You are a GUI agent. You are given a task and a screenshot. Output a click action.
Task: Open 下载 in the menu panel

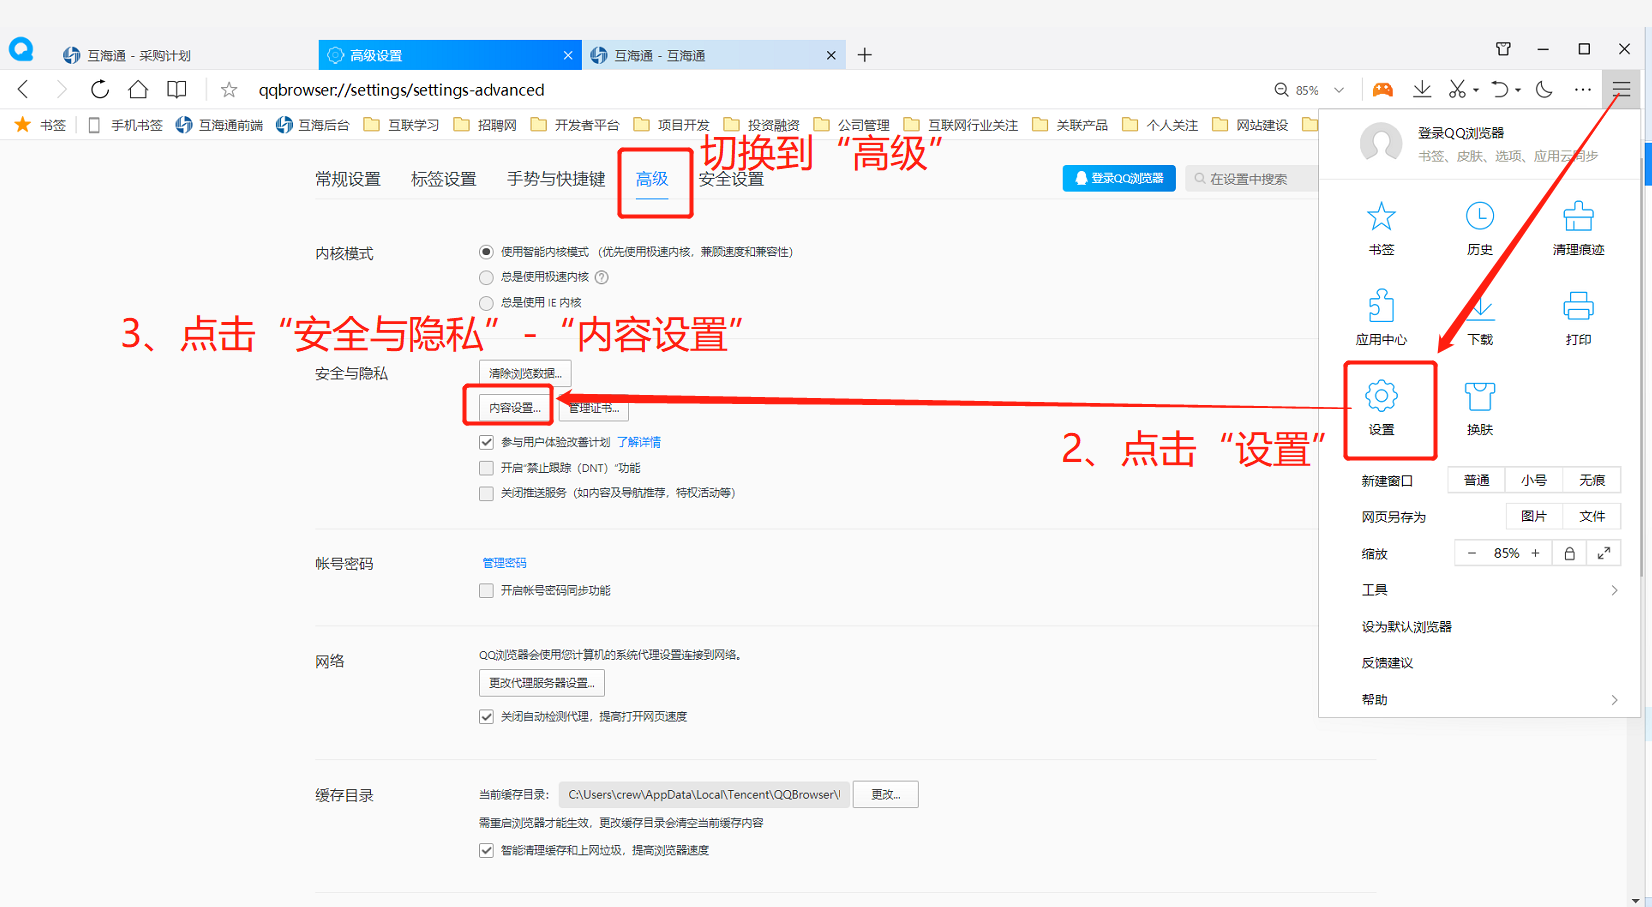click(1480, 318)
